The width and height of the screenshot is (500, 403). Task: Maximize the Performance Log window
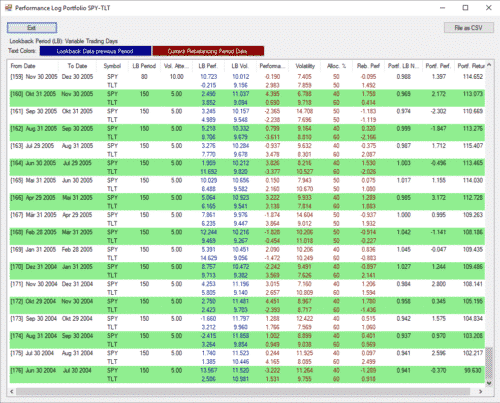coord(465,8)
